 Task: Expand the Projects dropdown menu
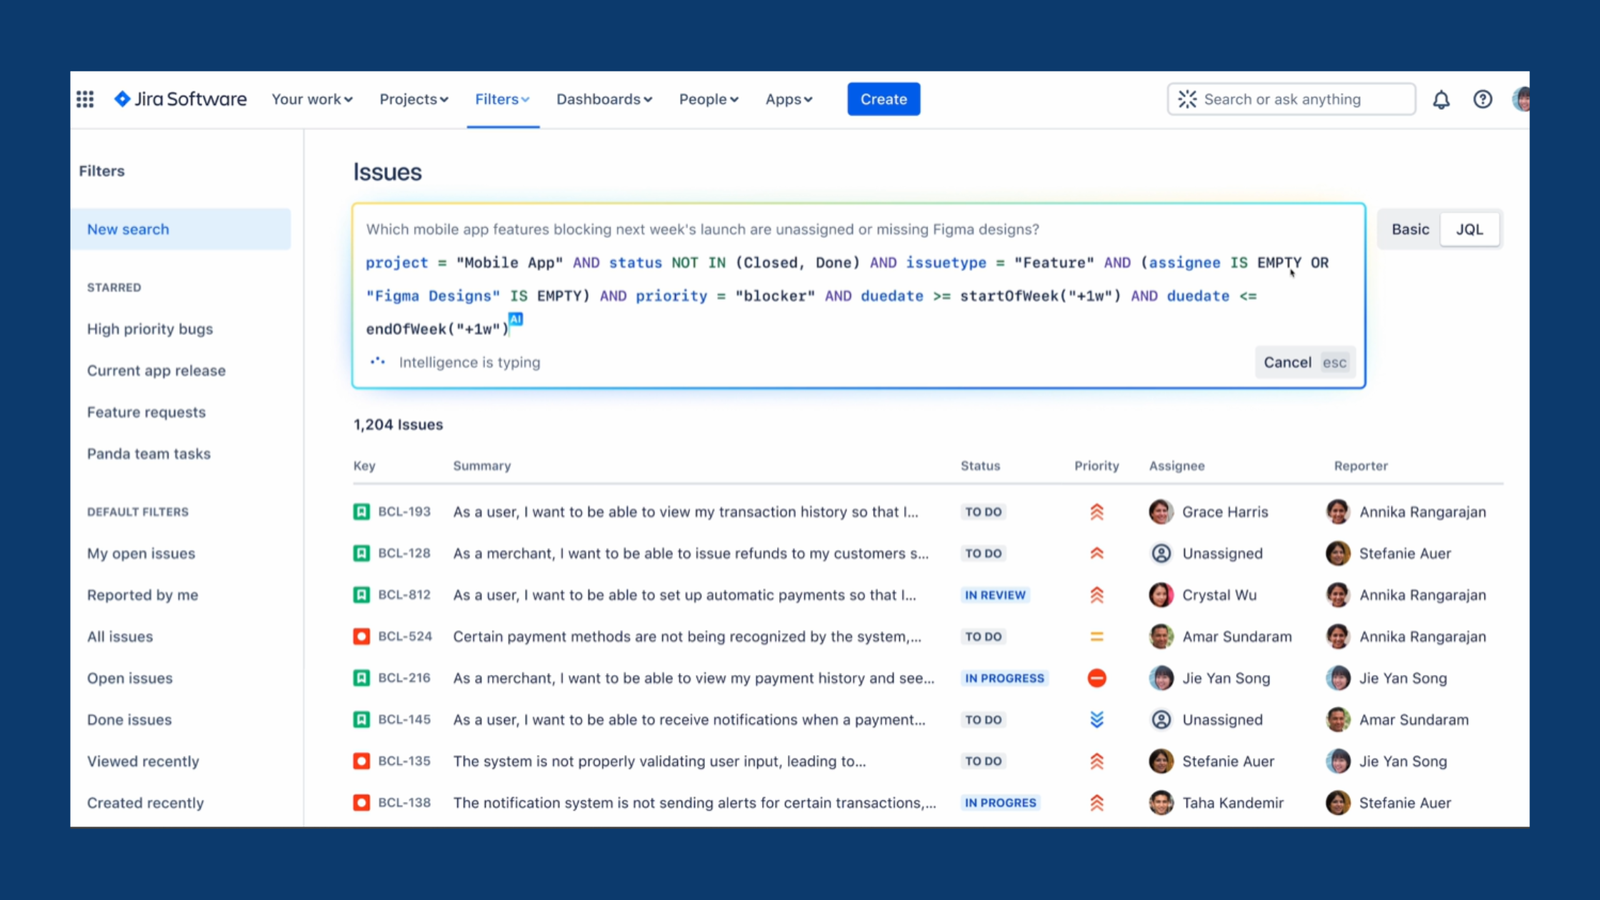pyautogui.click(x=414, y=99)
